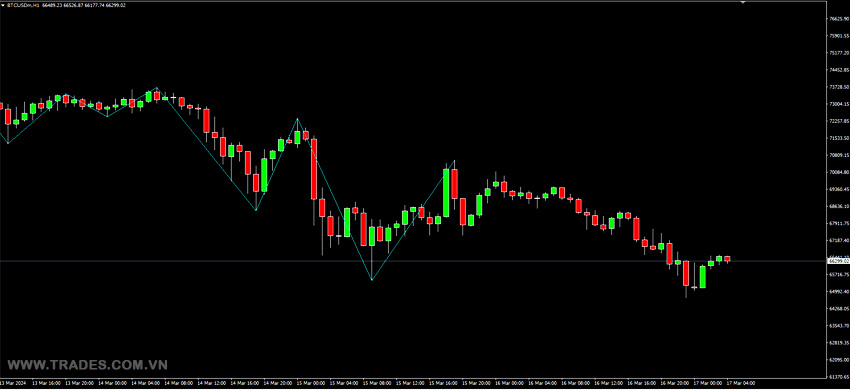Click the chart shift triangle marker at top

point(743,2)
